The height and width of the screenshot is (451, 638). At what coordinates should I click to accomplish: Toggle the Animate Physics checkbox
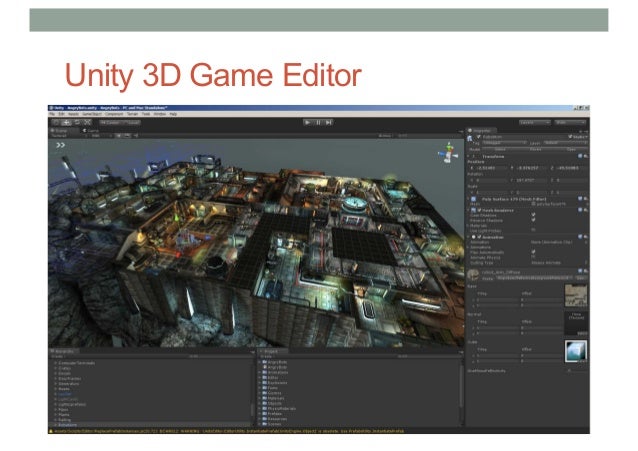pos(533,257)
